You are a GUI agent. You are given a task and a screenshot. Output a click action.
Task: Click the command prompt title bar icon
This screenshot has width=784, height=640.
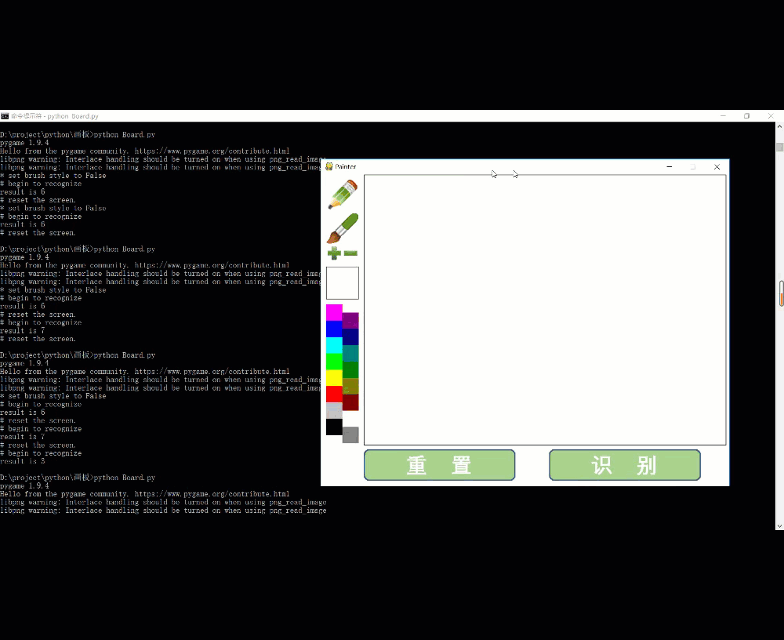(5, 116)
